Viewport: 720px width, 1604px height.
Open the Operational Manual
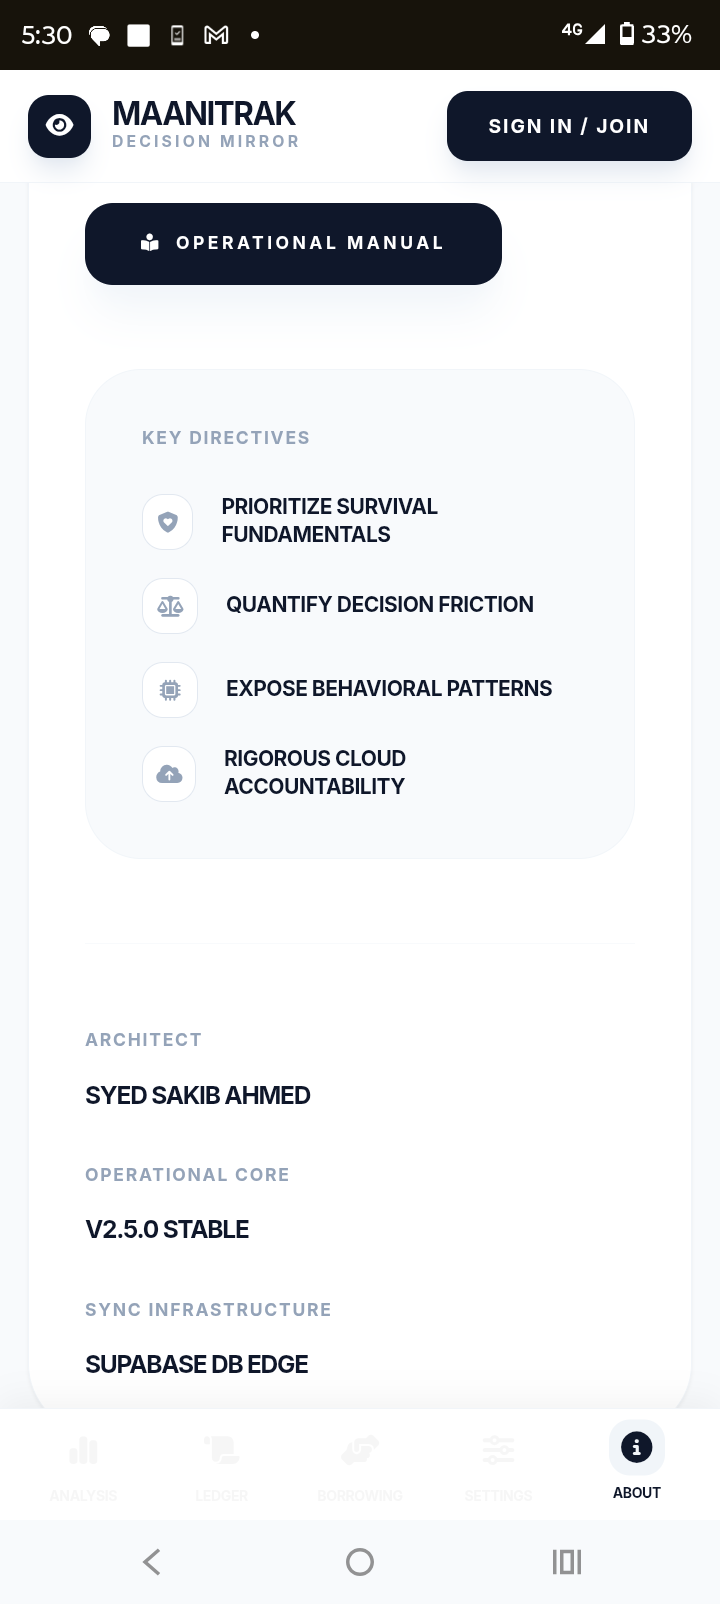pyautogui.click(x=293, y=243)
